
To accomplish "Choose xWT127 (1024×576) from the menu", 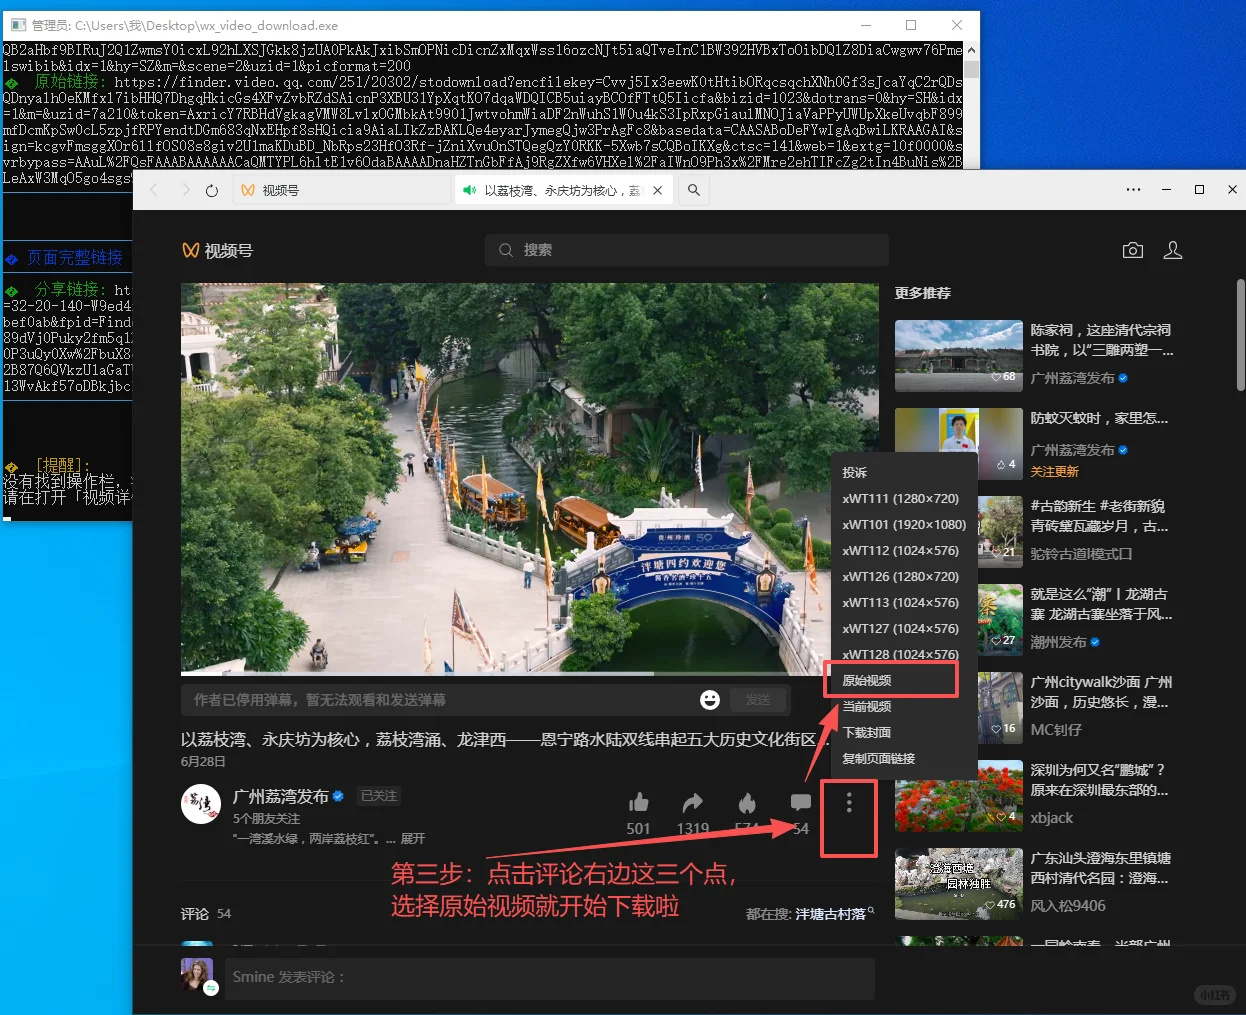I will [x=903, y=628].
